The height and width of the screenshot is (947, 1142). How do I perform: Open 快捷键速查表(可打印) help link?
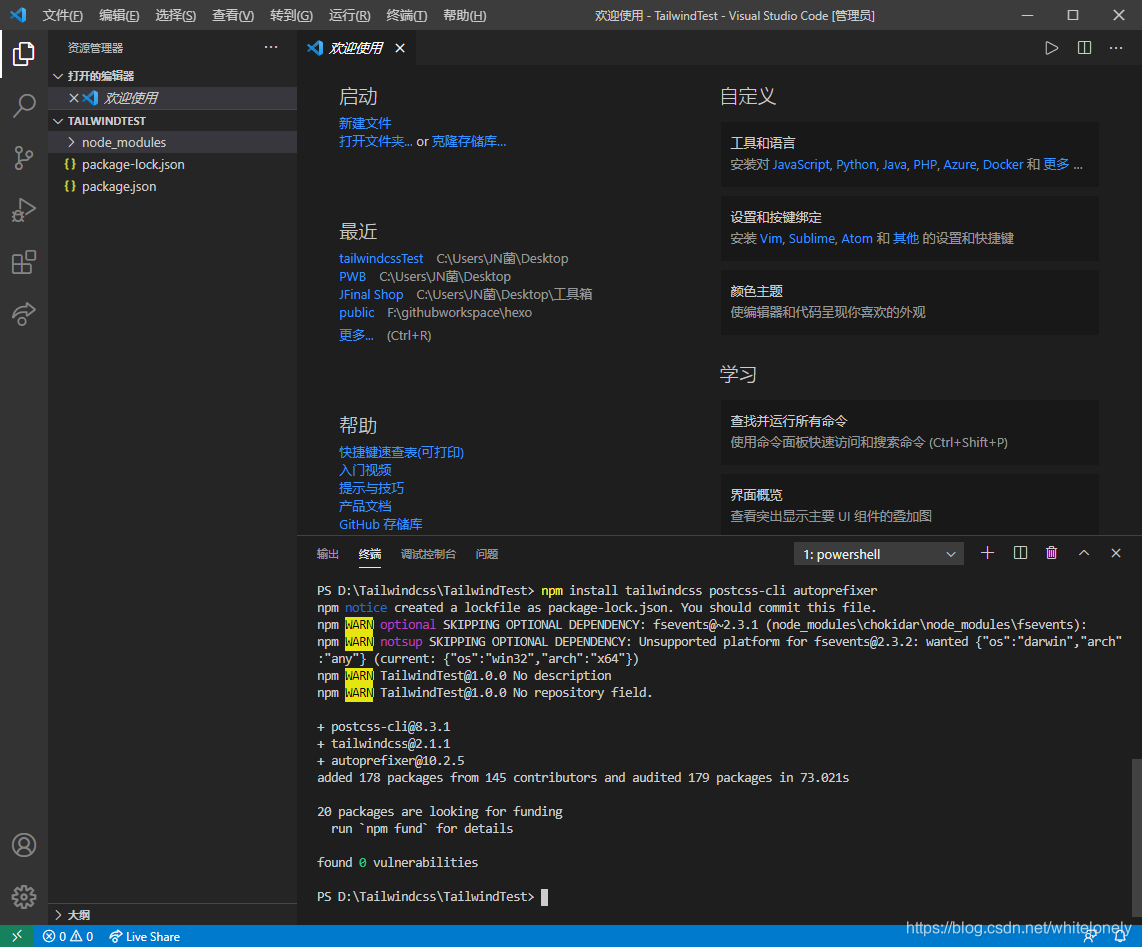(401, 452)
